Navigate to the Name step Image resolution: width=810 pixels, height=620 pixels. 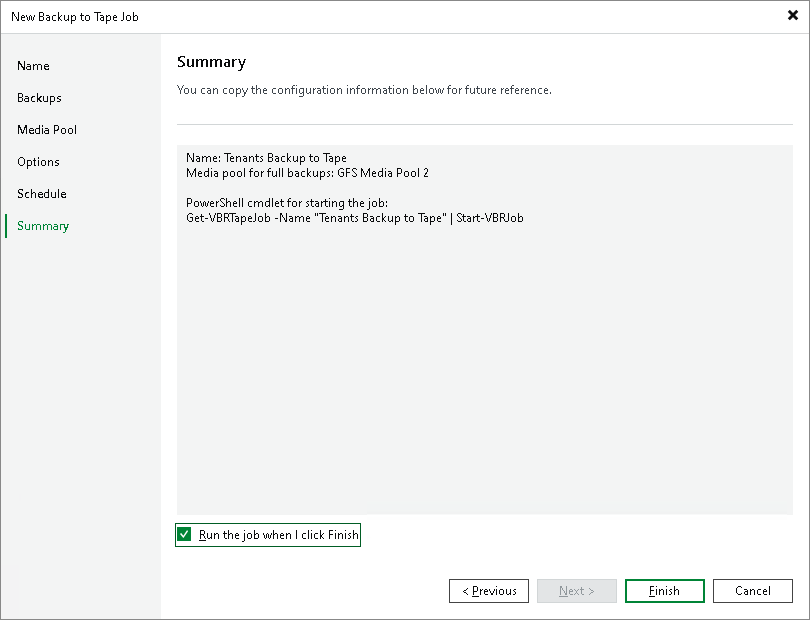(33, 65)
